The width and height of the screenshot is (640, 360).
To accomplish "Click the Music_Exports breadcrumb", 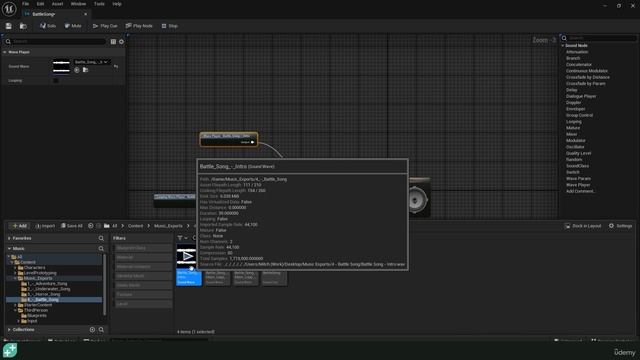I will tap(168, 226).
